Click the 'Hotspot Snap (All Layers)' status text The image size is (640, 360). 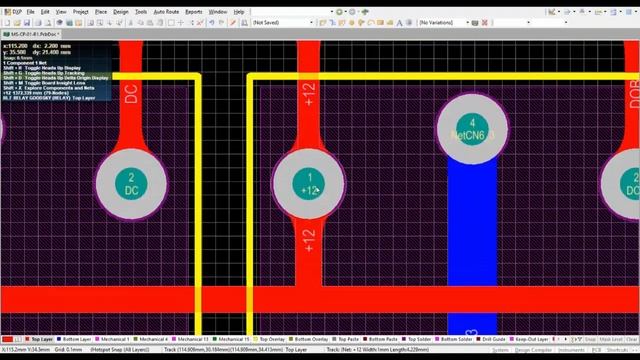[x=120, y=350]
